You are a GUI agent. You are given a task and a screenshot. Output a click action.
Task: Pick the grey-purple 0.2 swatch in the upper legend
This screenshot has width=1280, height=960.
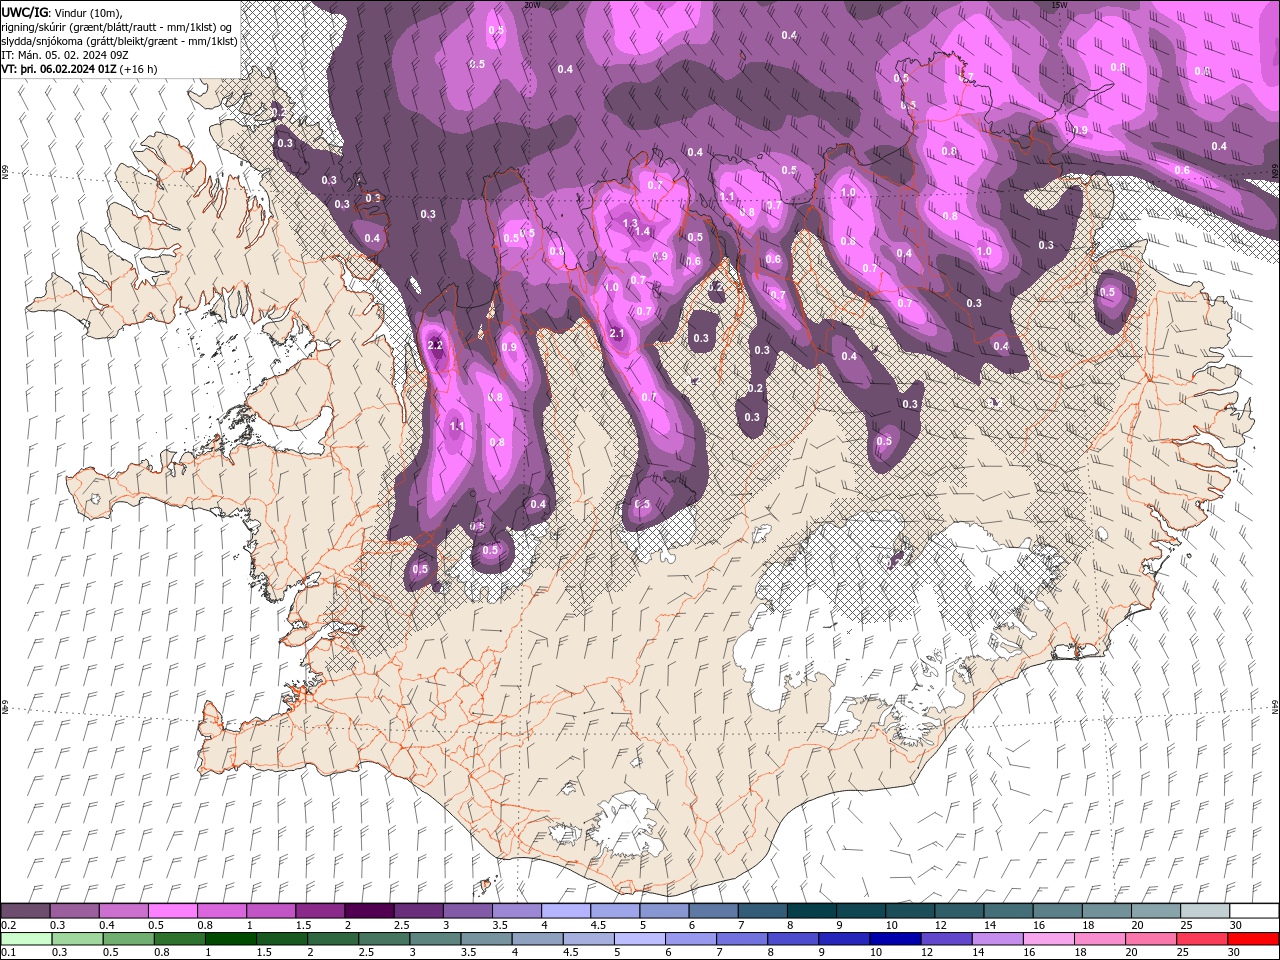pyautogui.click(x=25, y=911)
